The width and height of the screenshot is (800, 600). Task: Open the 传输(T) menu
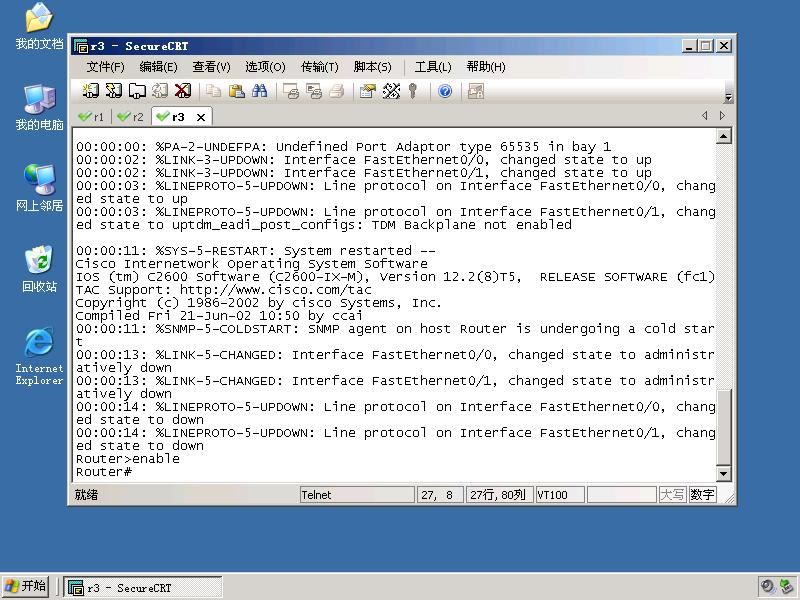pos(319,67)
